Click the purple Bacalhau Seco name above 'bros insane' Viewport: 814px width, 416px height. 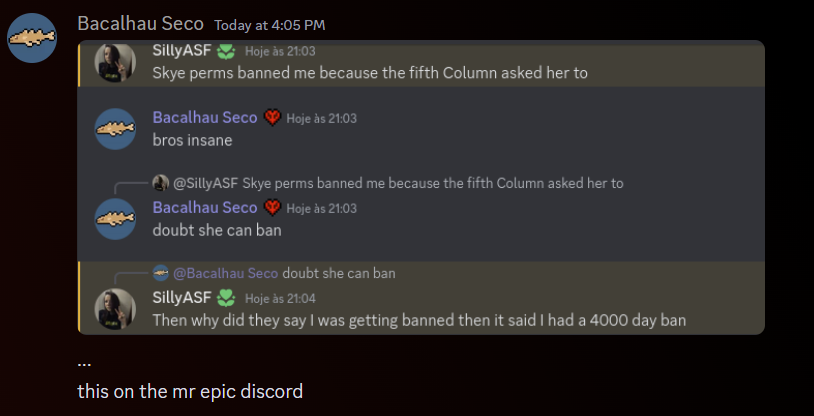[x=205, y=118]
